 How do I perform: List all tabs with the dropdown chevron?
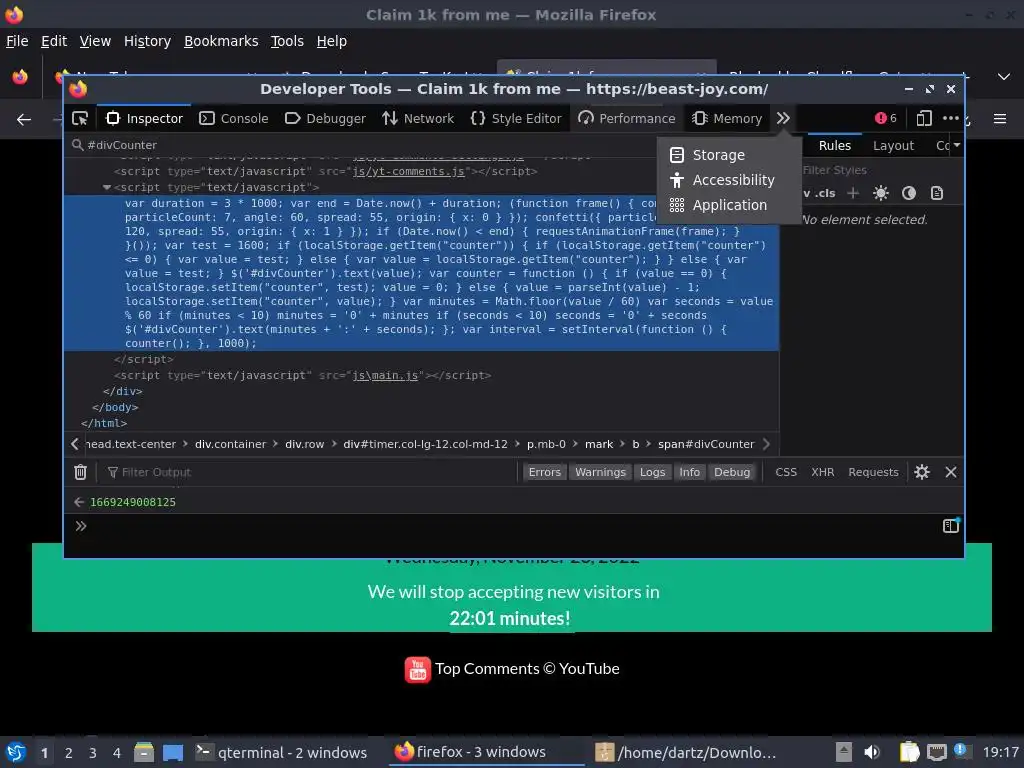1004,76
